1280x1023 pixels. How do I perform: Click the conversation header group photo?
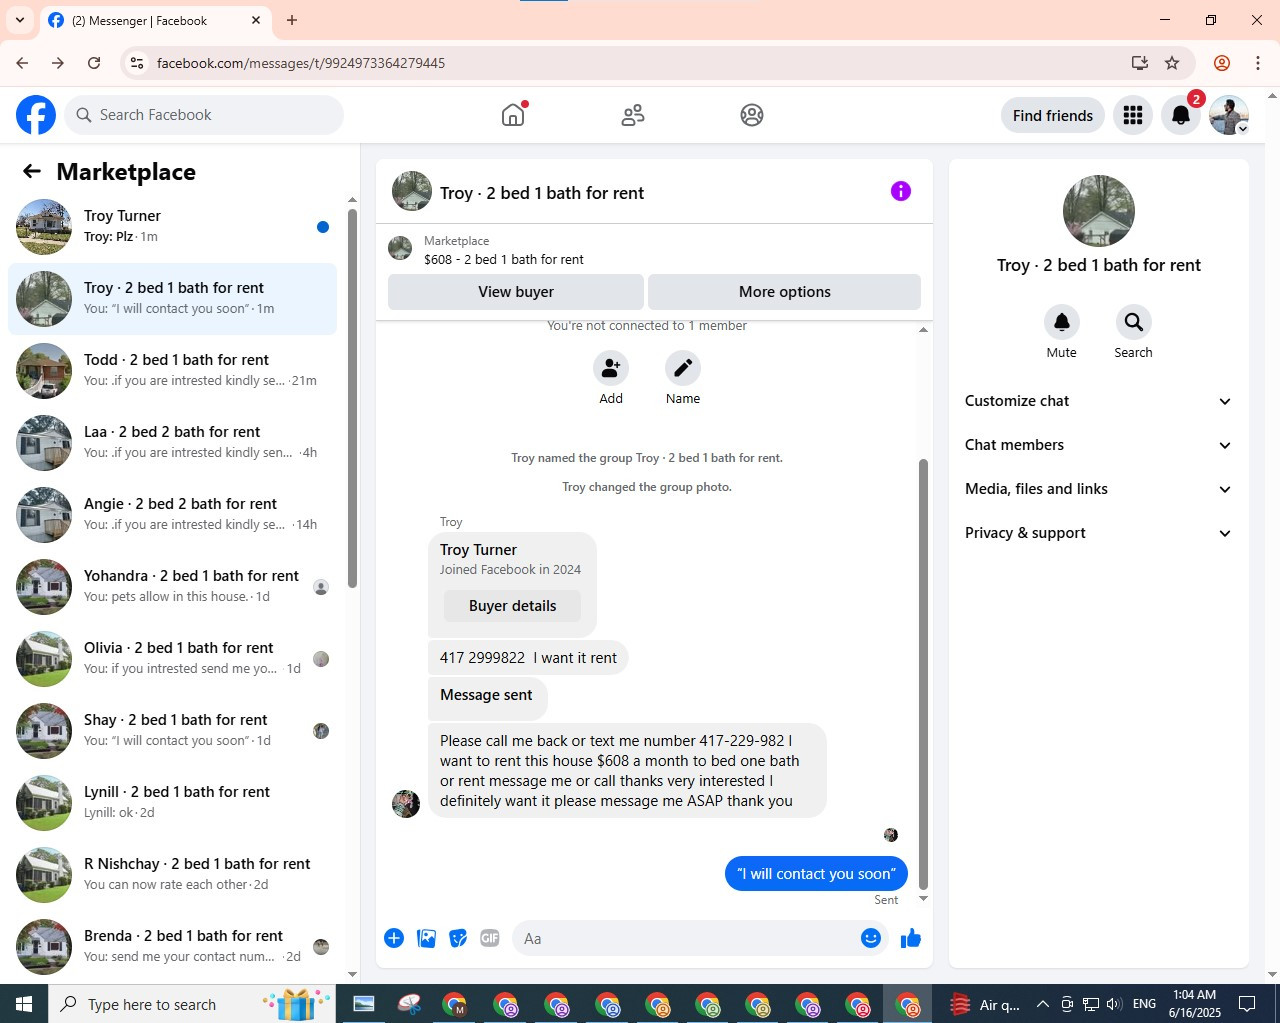(x=412, y=191)
